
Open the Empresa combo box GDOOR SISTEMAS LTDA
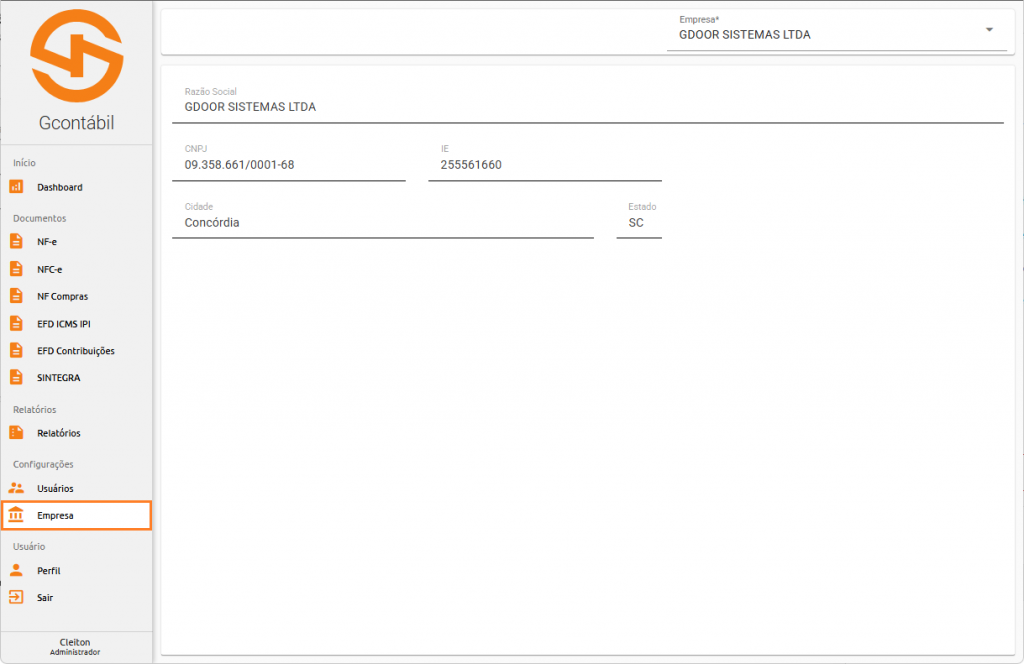837,31
